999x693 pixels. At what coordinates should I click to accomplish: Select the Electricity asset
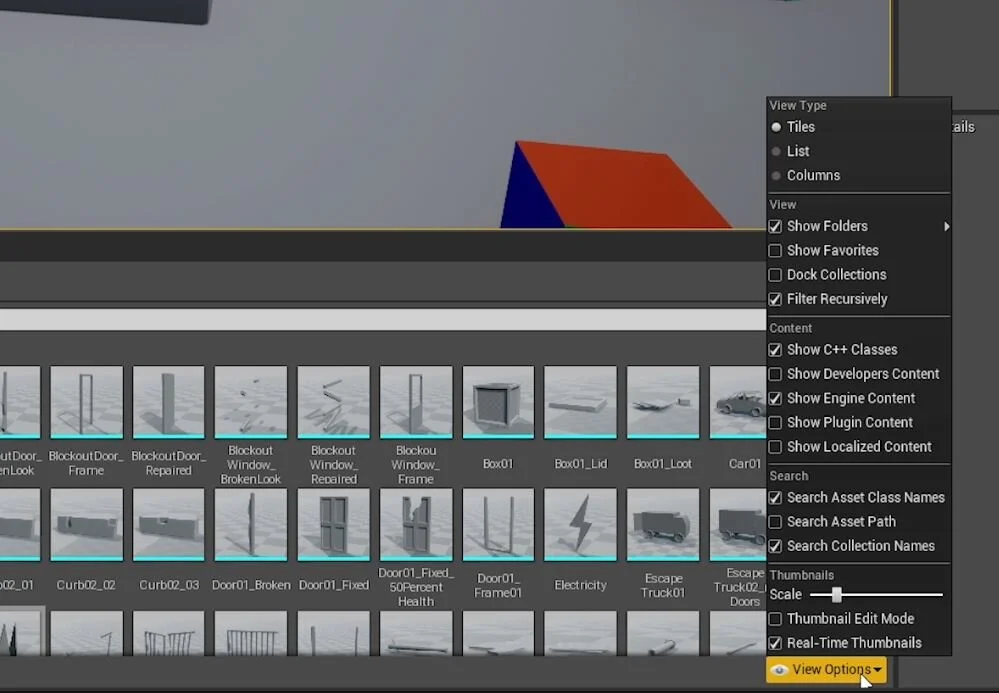pos(580,524)
